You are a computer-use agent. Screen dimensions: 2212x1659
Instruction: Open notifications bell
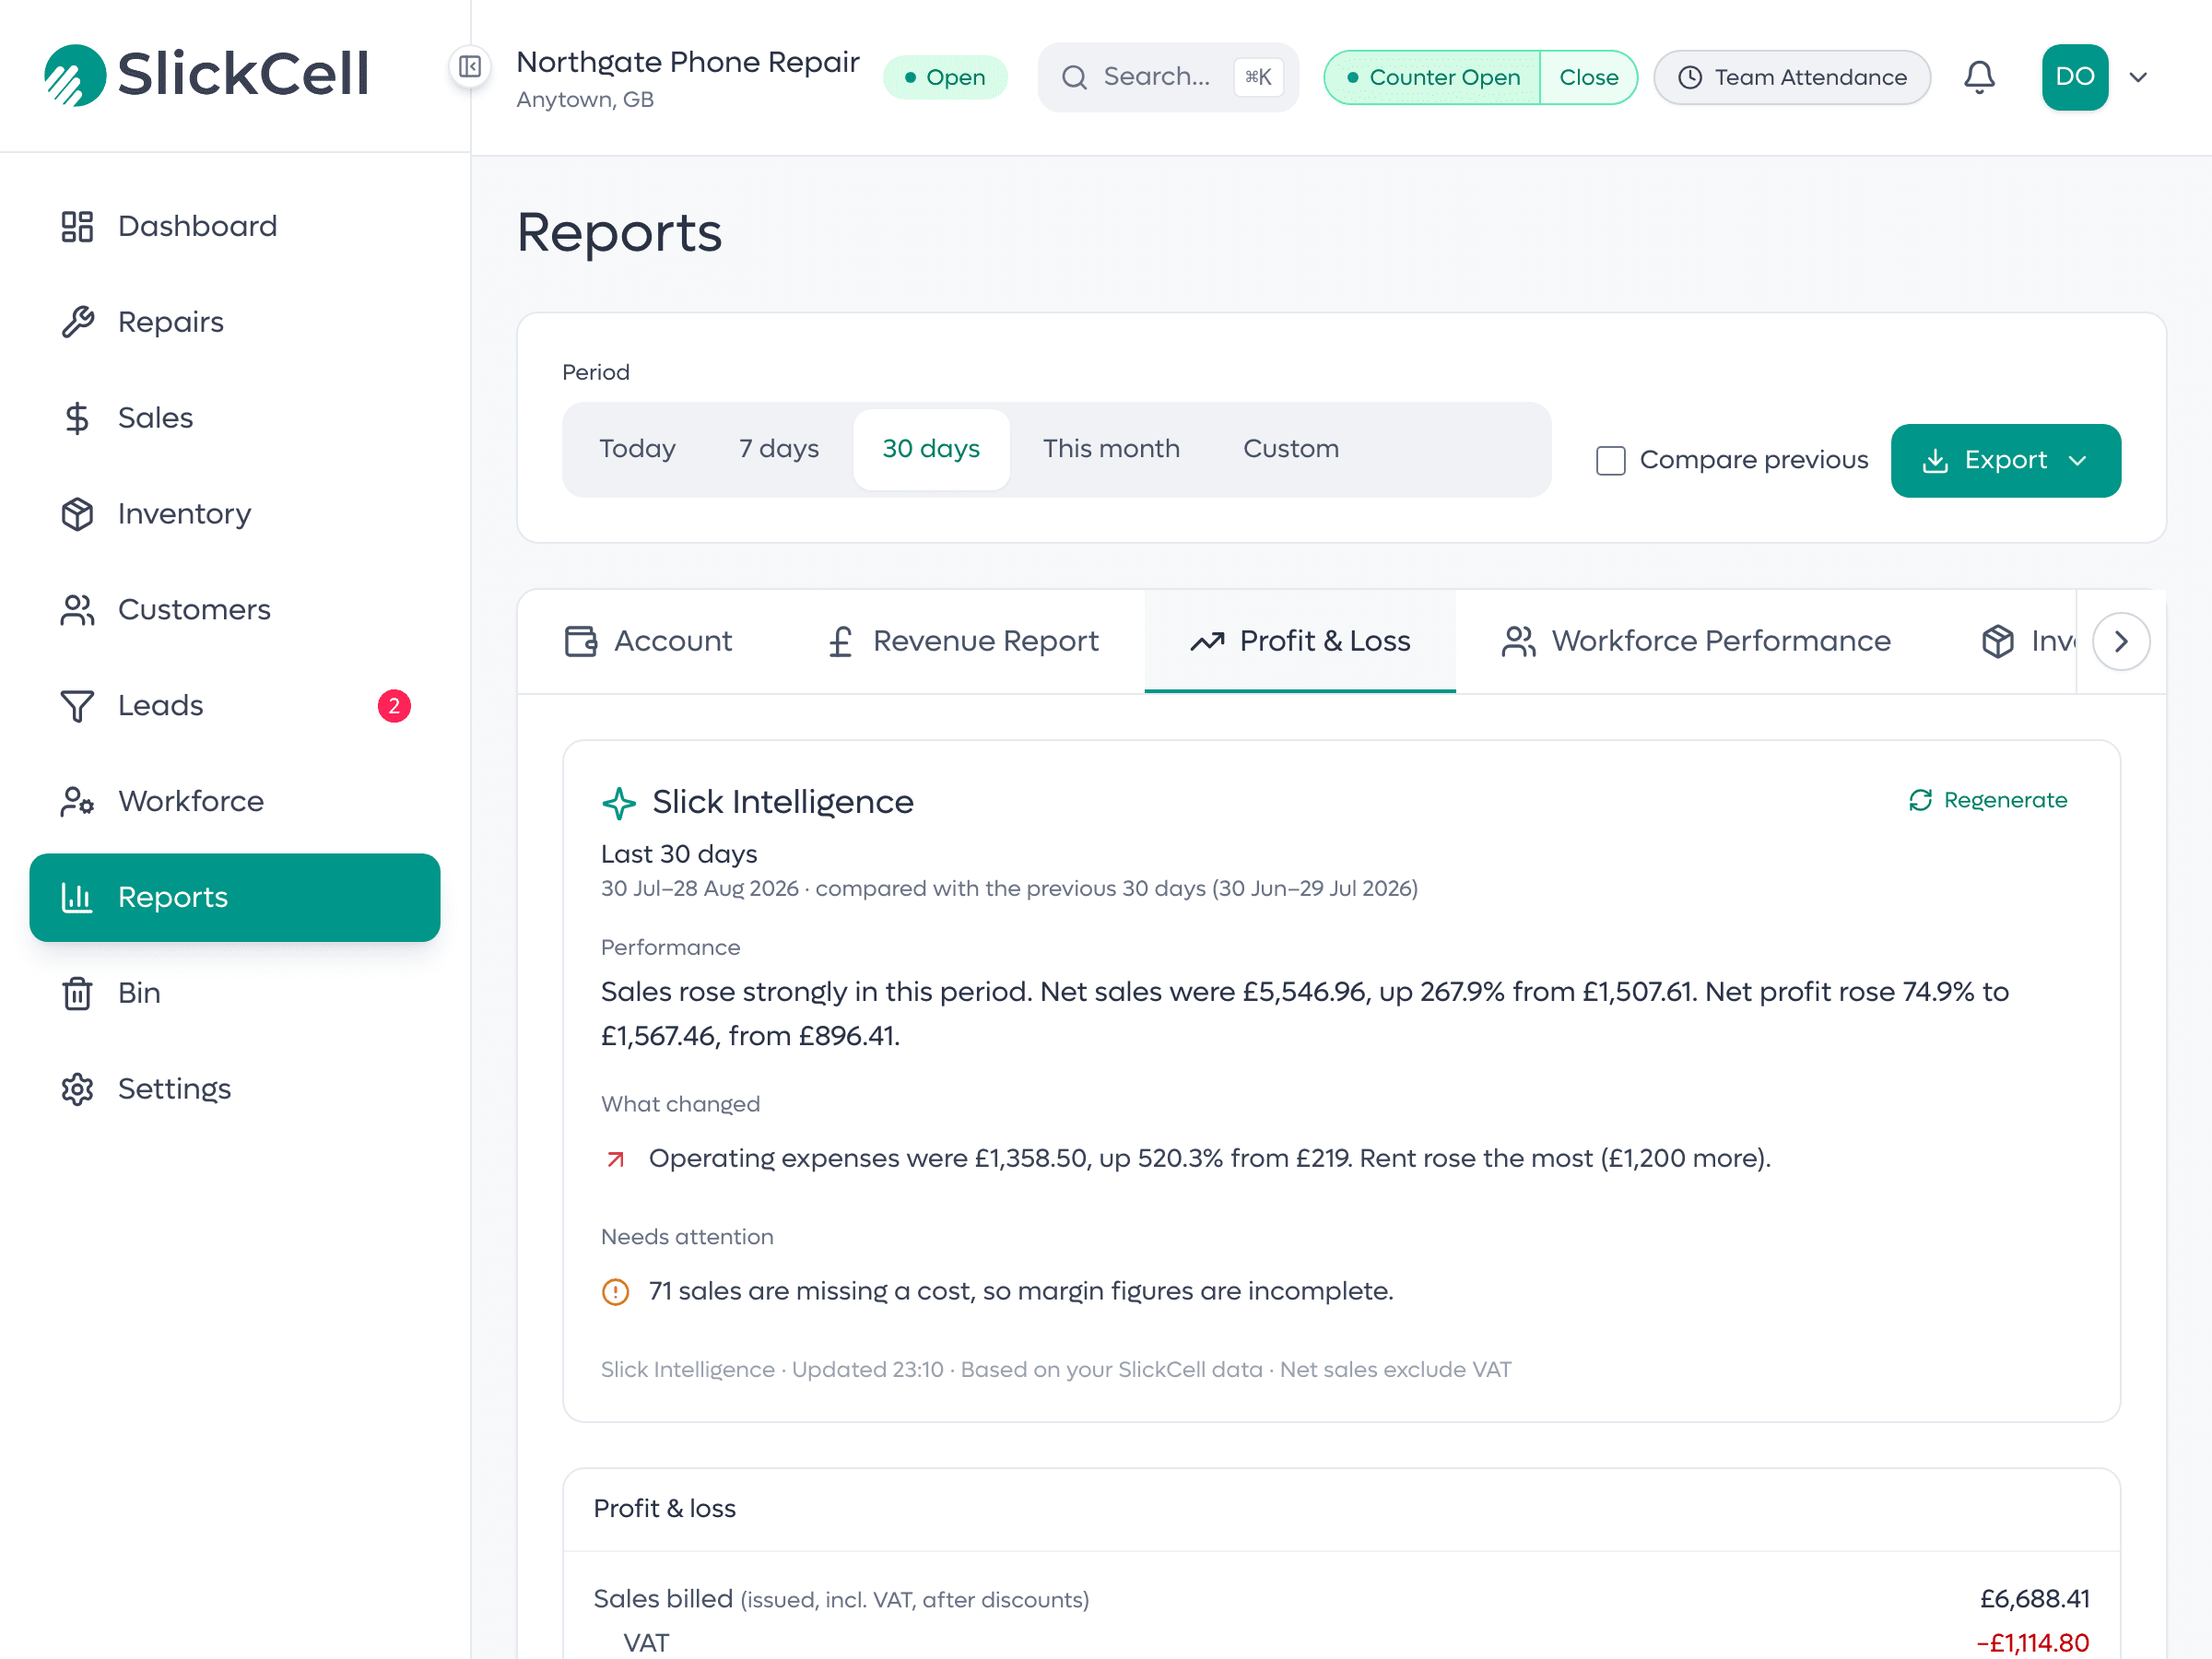coord(1979,77)
